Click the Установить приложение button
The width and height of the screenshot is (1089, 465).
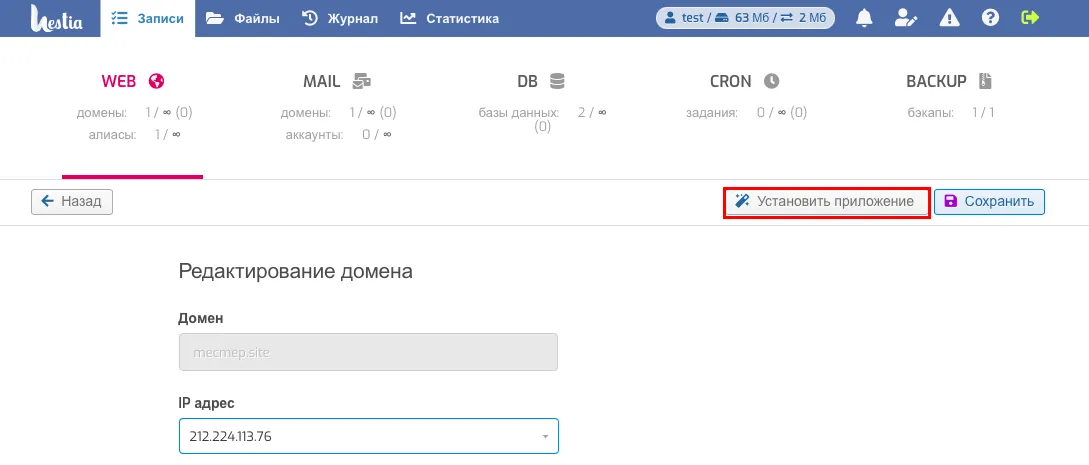826,202
